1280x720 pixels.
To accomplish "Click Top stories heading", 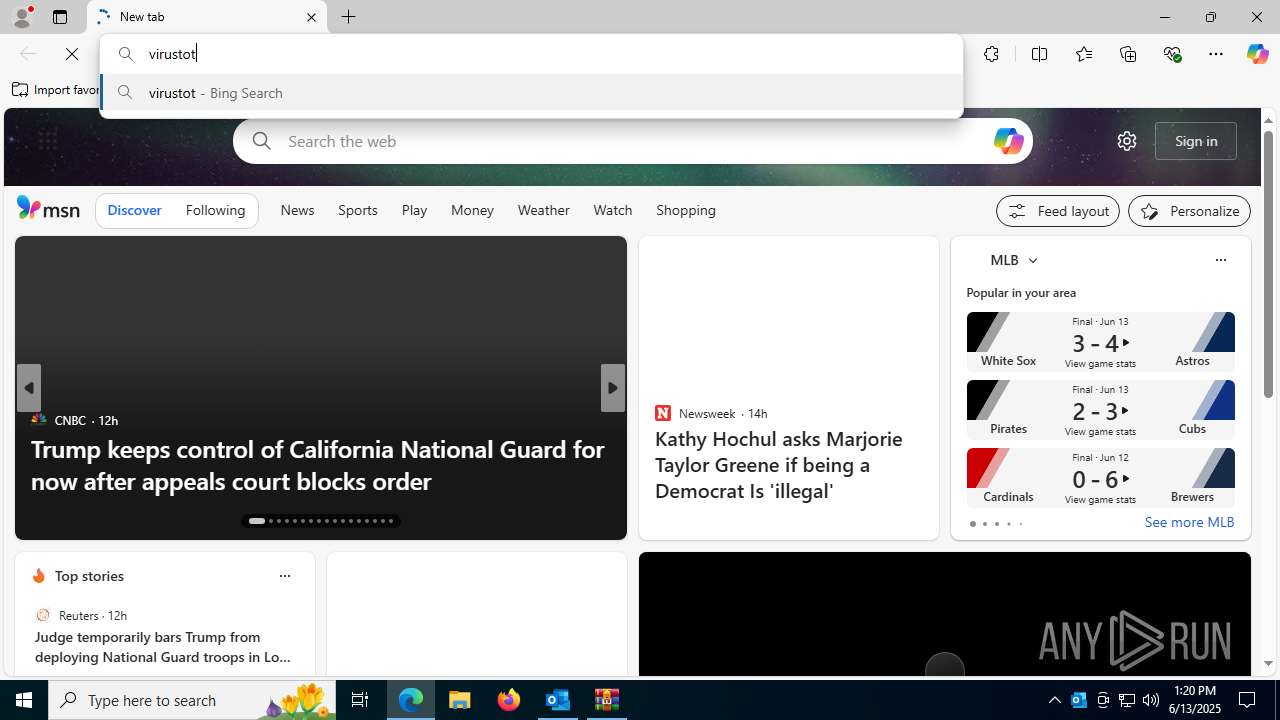I will pos(89,576).
